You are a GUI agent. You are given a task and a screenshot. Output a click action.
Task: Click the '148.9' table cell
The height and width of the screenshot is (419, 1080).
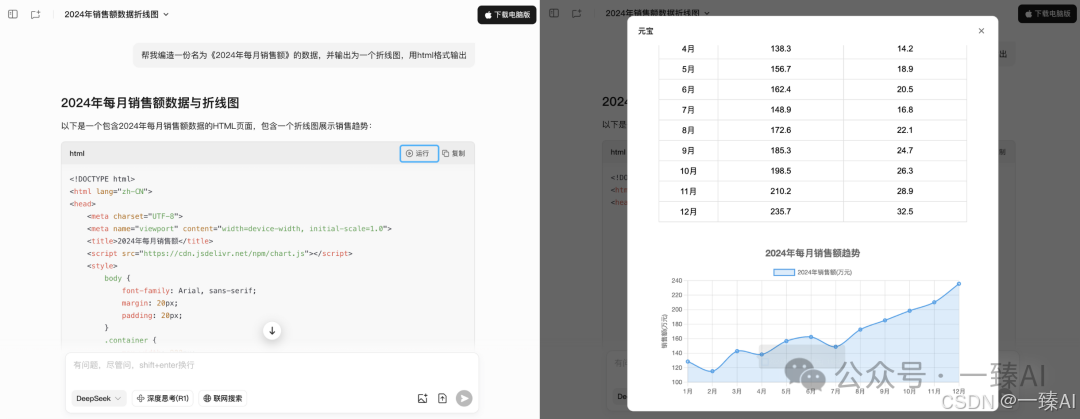point(781,110)
